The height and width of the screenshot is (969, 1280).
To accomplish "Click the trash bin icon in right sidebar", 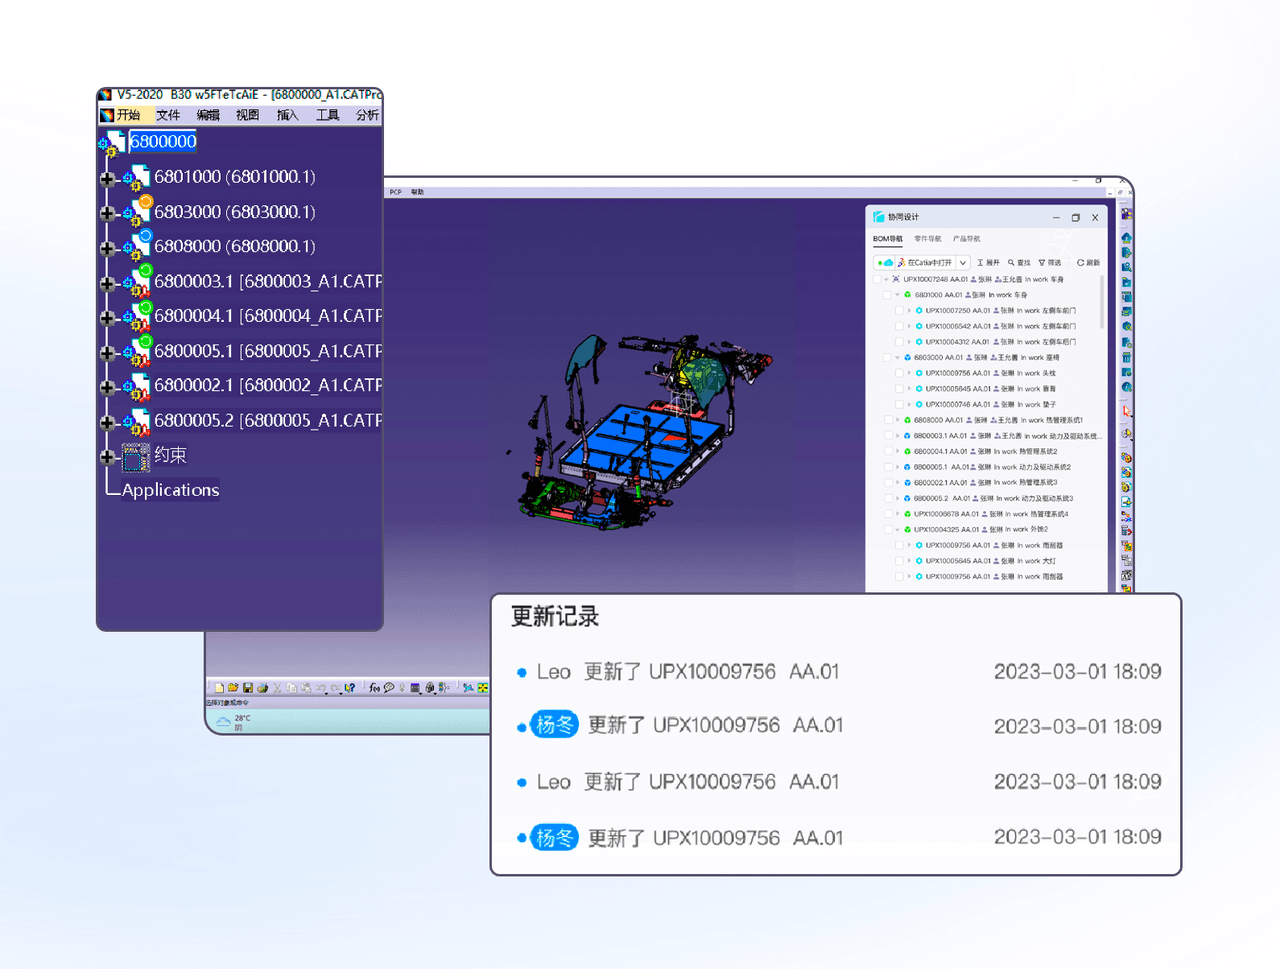I will (1127, 357).
